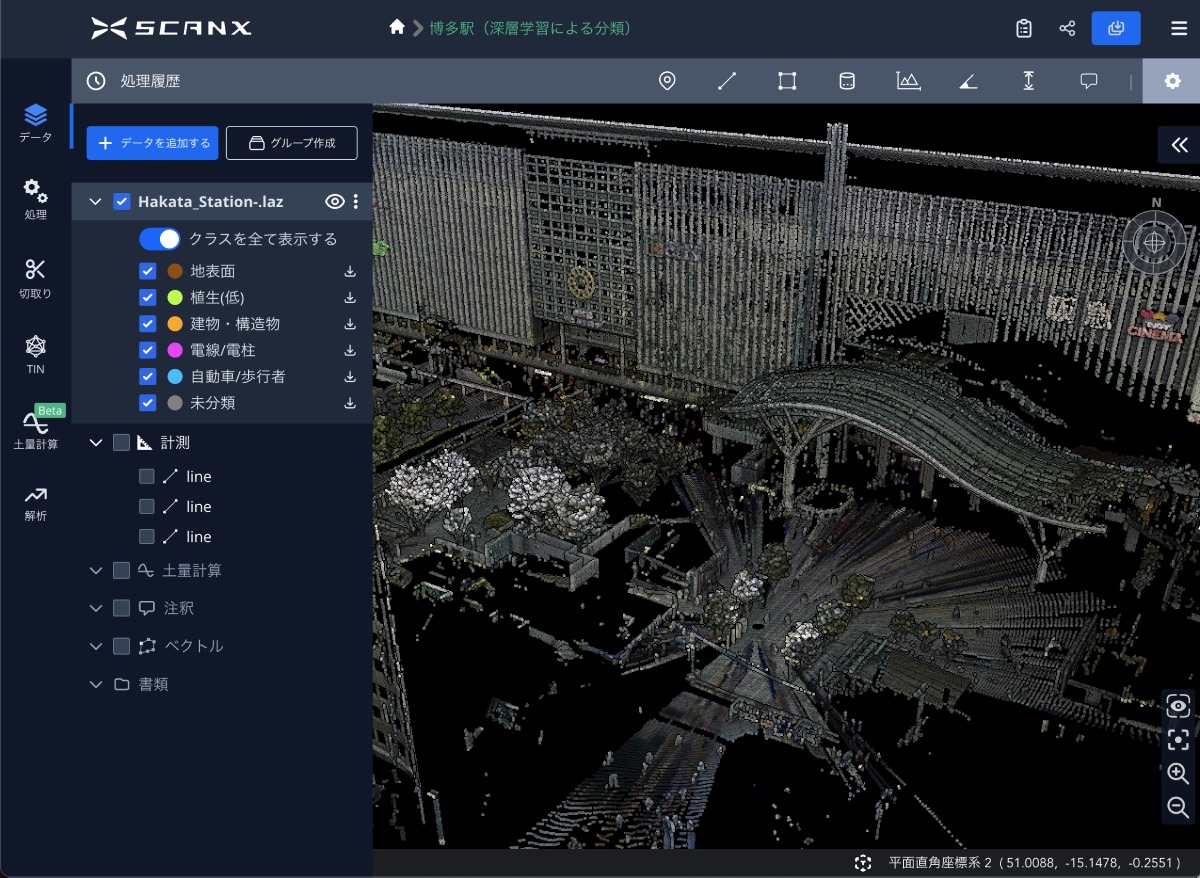Uncheck the 地表面 class checkbox
The width and height of the screenshot is (1200, 878).
(148, 271)
